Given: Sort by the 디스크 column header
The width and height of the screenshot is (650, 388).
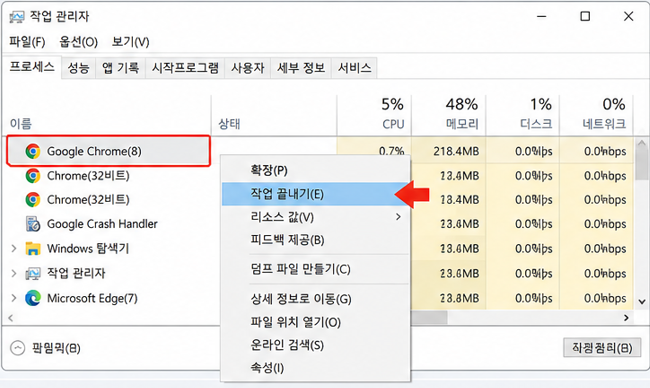Looking at the screenshot, I should click(x=536, y=124).
